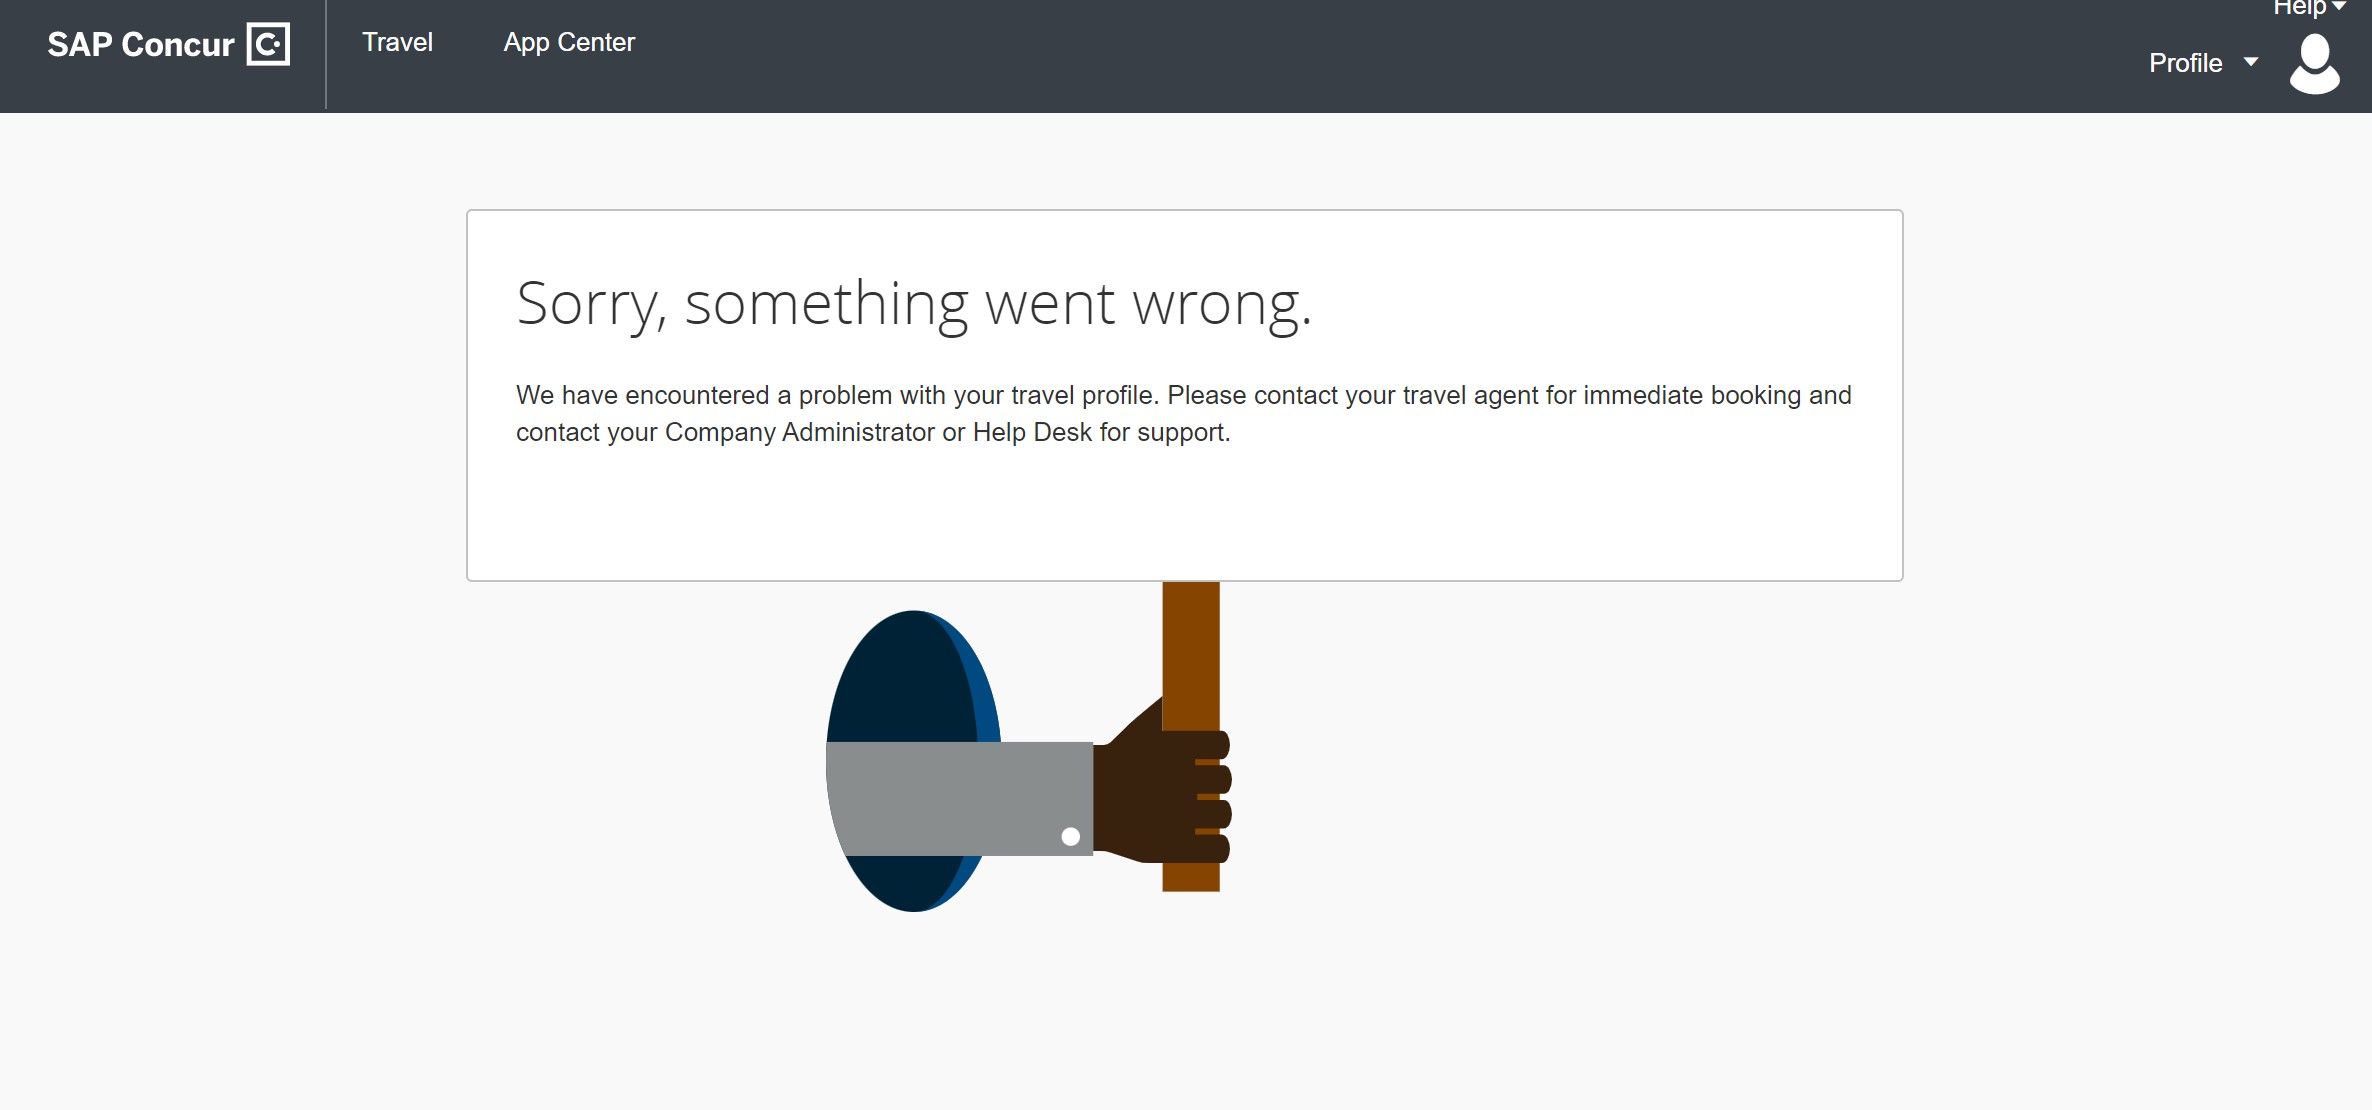2372x1110 pixels.
Task: Expand the arrow next to Help
Action: pyautogui.click(x=2340, y=8)
